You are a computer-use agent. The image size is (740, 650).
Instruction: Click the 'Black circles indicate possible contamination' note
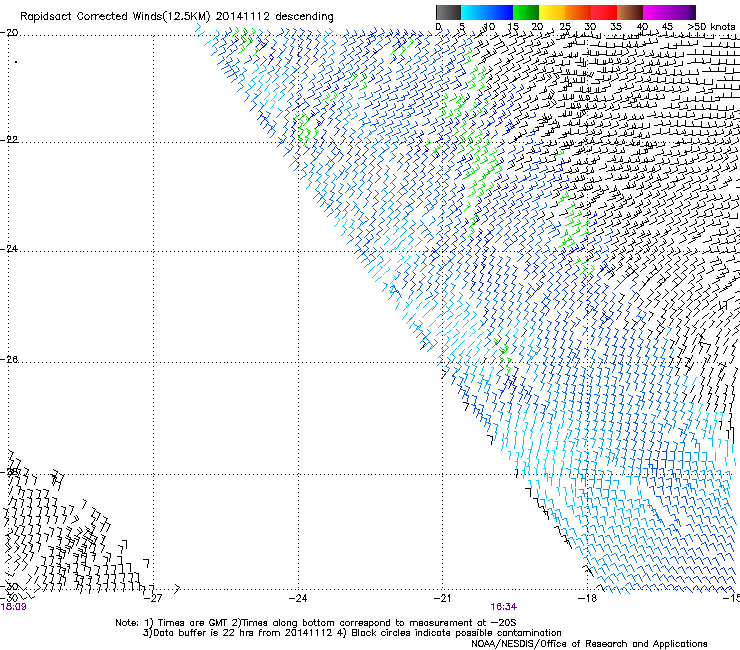pos(456,633)
